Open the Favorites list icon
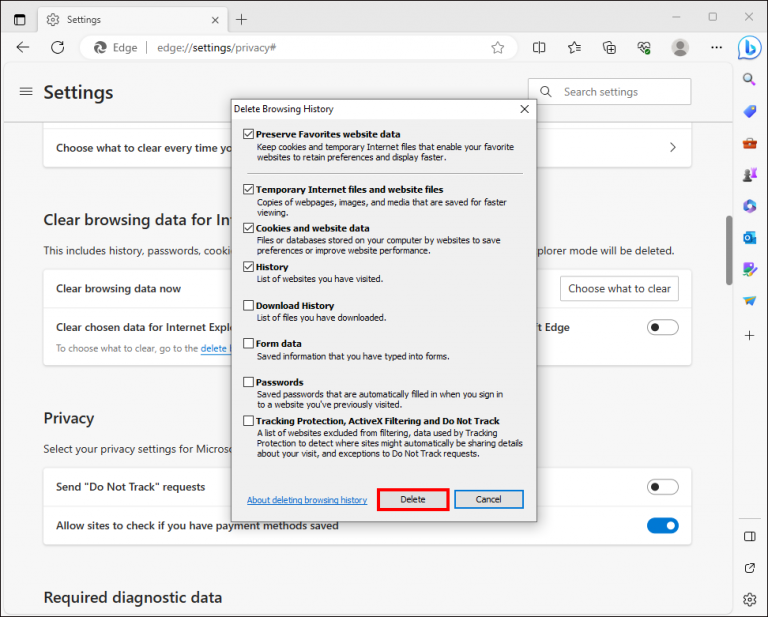Image resolution: width=768 pixels, height=617 pixels. (574, 47)
